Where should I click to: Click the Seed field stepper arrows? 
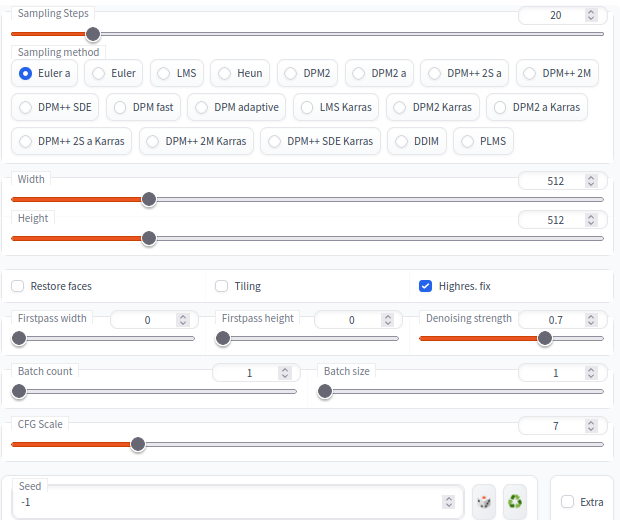tap(449, 502)
